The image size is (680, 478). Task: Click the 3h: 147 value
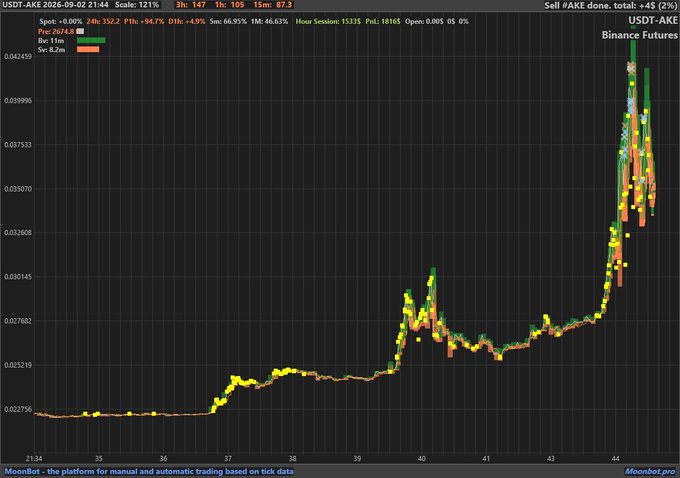(x=190, y=5)
